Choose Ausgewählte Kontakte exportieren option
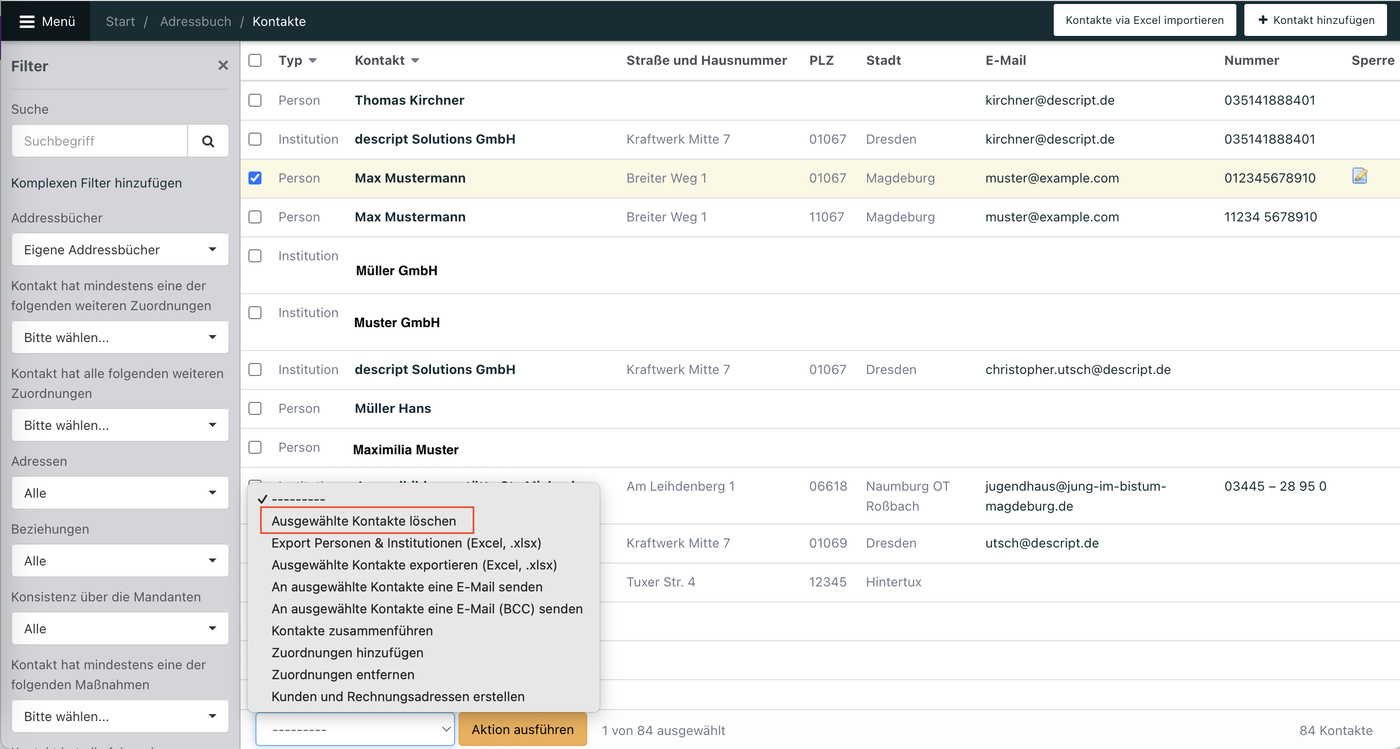Image resolution: width=1400 pixels, height=749 pixels. 414,565
